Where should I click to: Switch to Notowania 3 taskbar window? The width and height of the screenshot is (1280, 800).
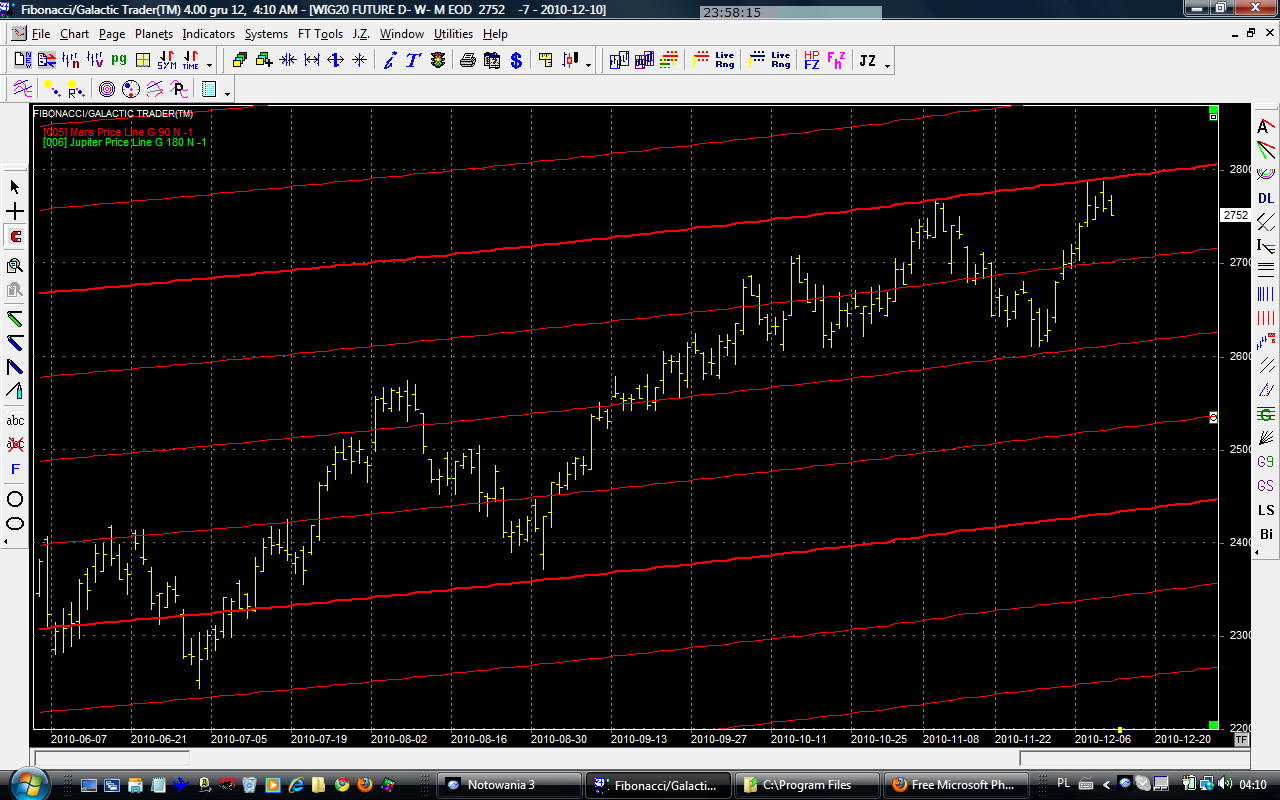tap(510, 785)
